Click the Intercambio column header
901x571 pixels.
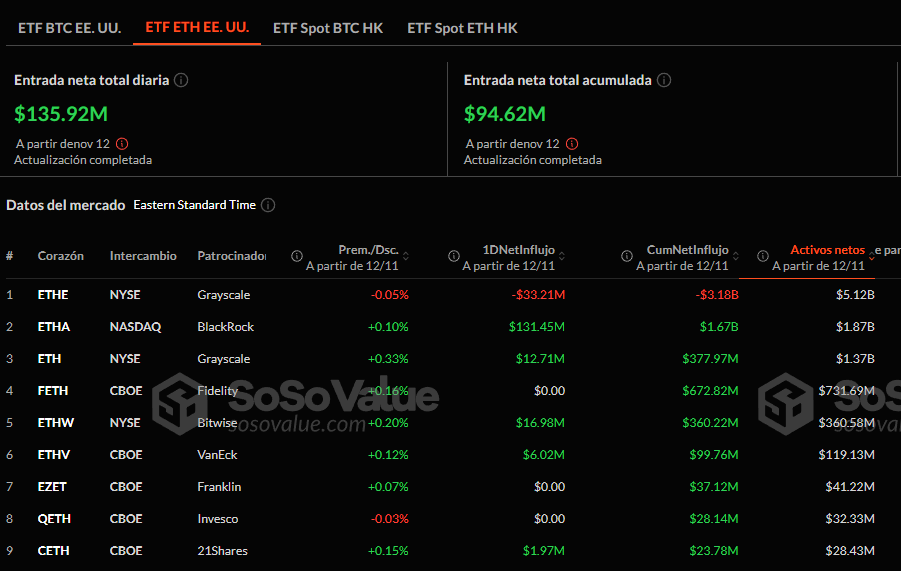tap(143, 256)
